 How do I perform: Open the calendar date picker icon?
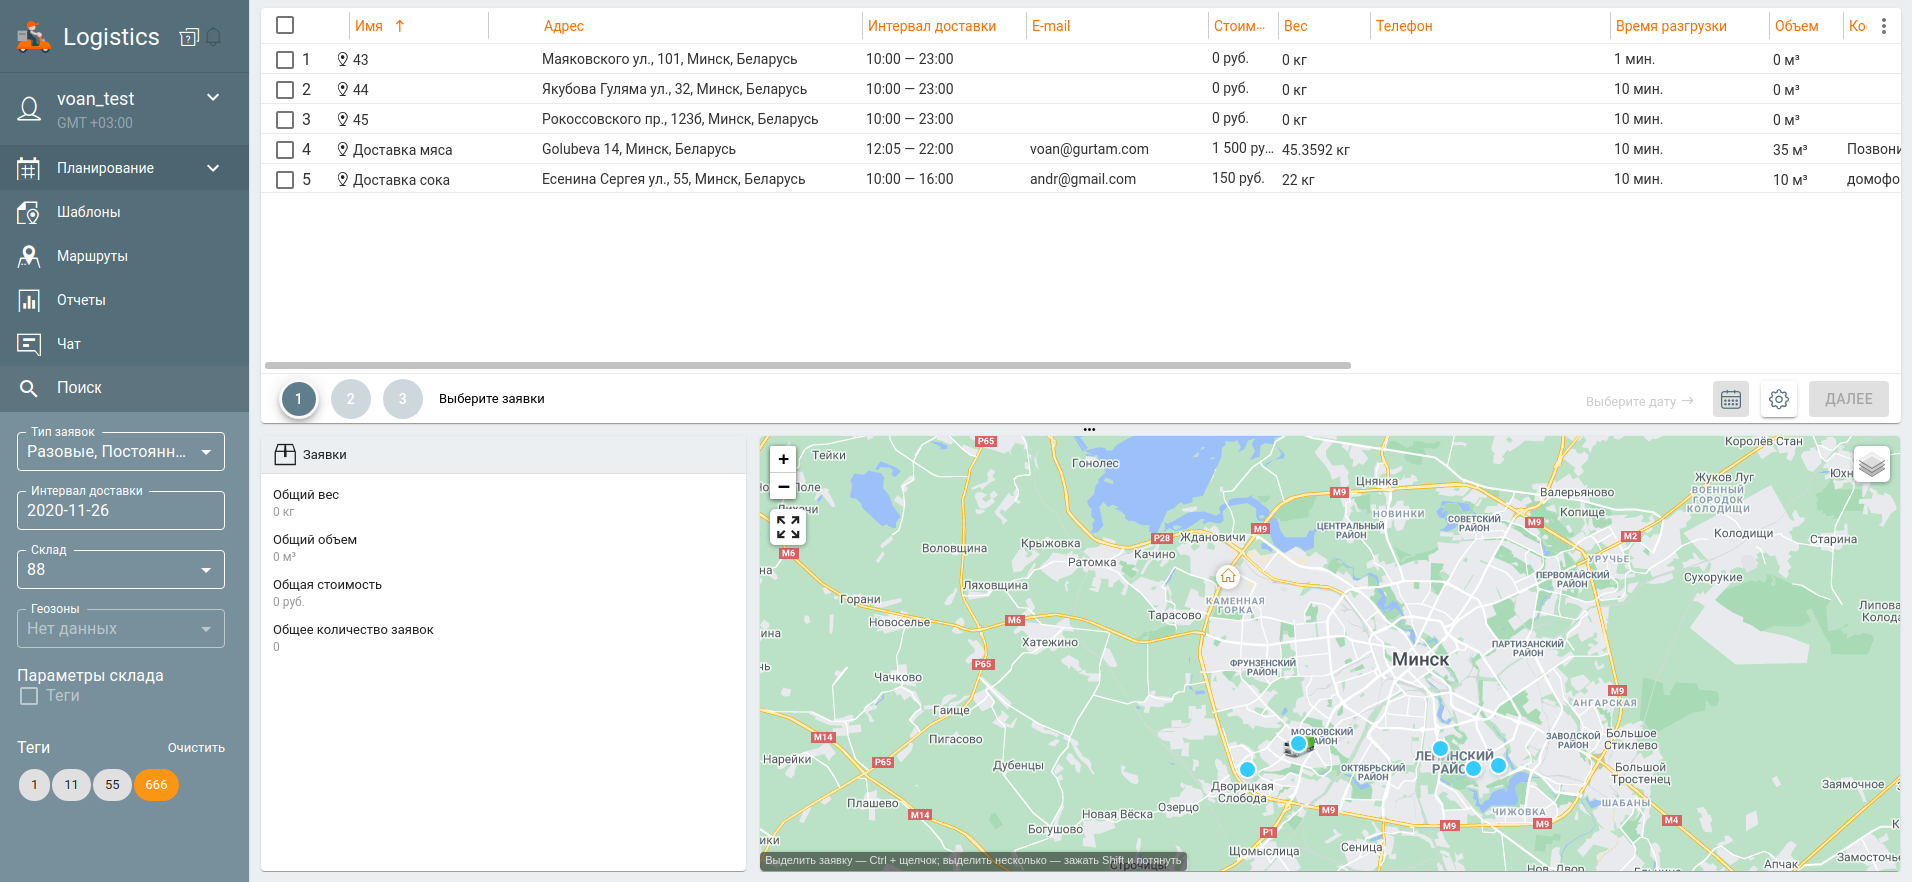coord(1730,400)
